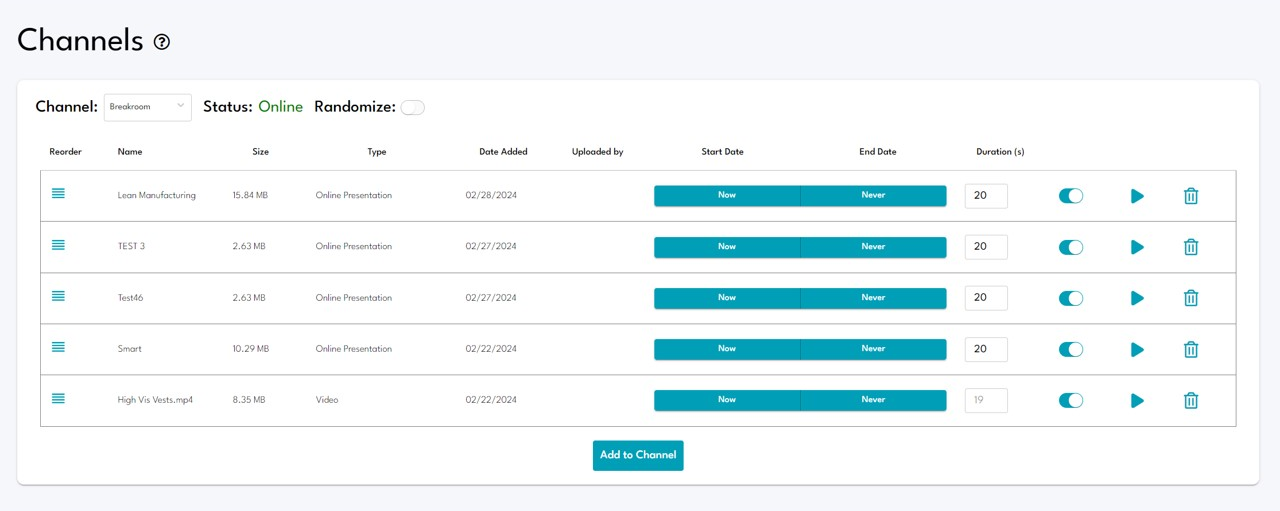Play the High Vis Vests.mp4 video
This screenshot has width=1280, height=511.
[x=1137, y=400]
